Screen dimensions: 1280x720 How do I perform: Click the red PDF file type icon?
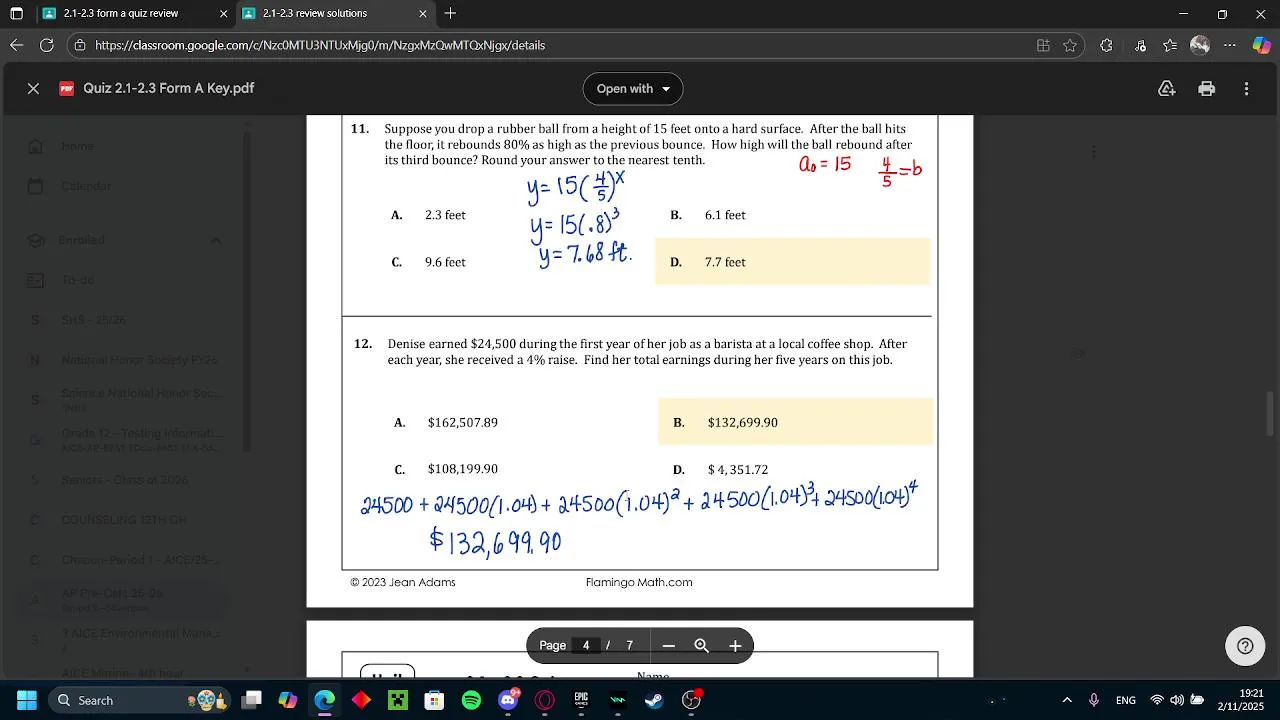pyautogui.click(x=67, y=88)
